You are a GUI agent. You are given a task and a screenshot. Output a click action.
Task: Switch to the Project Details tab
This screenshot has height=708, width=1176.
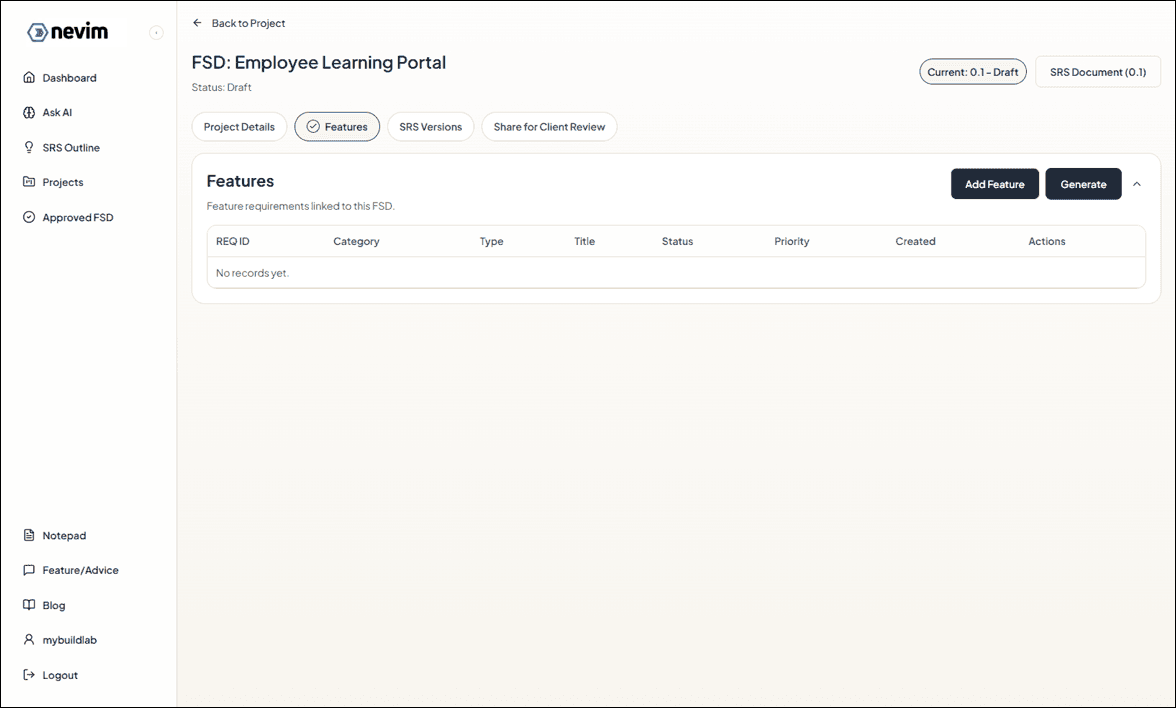pos(239,126)
